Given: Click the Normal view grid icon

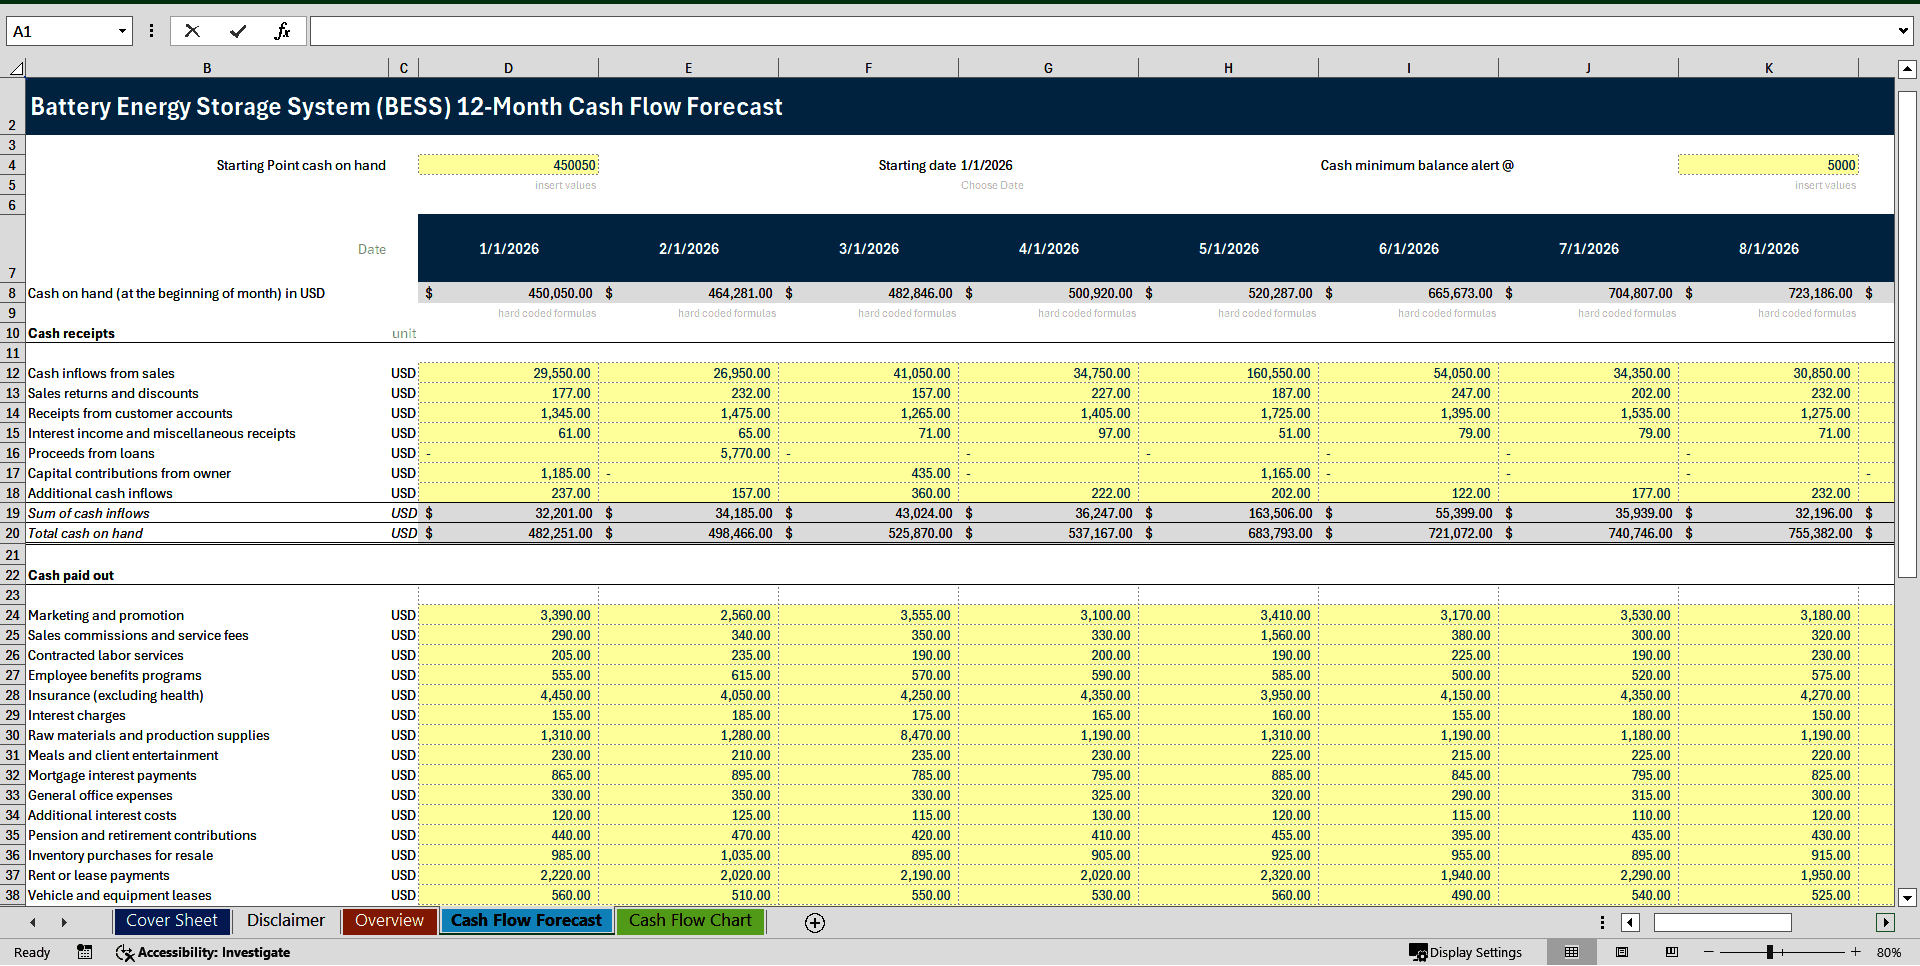Looking at the screenshot, I should [x=1572, y=952].
